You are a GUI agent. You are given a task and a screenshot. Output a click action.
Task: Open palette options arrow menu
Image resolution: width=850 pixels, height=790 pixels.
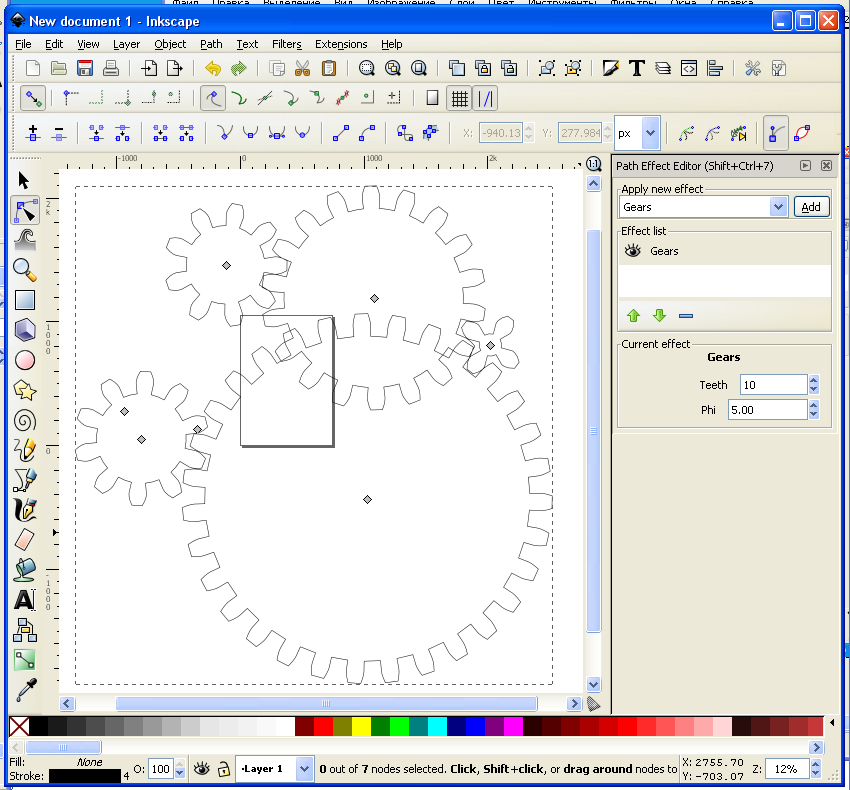pos(832,723)
